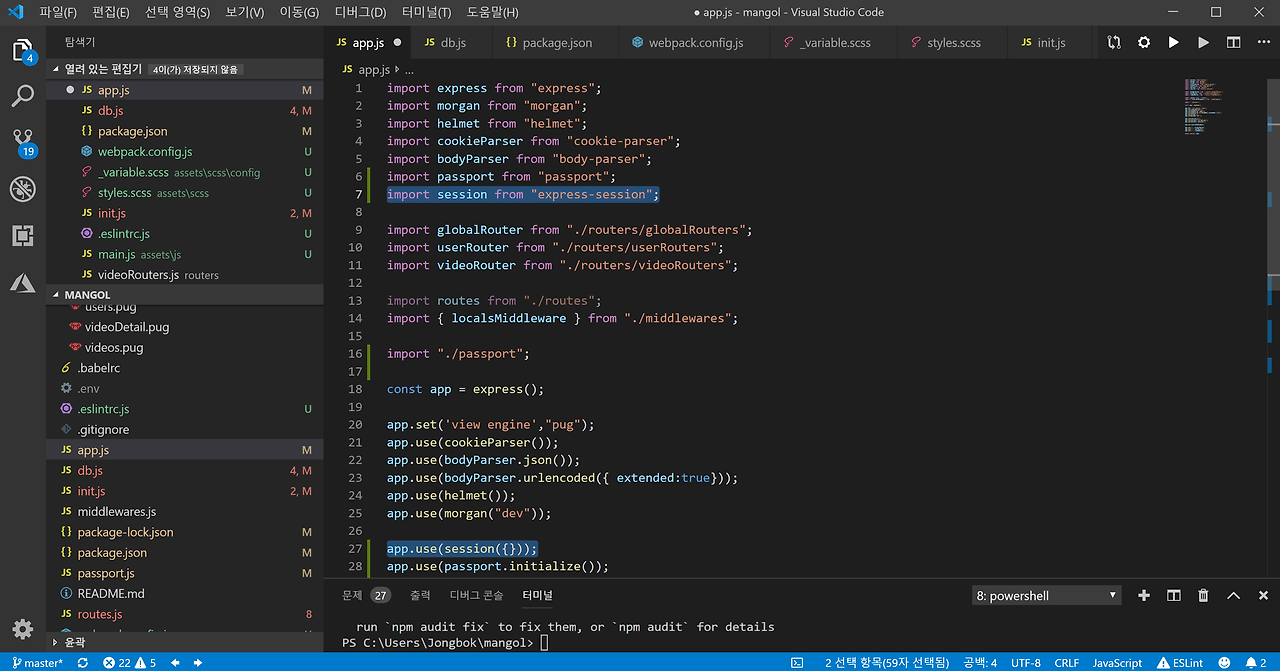Image resolution: width=1280 pixels, height=671 pixels.
Task: Split the editor with split icon
Action: 1234,43
